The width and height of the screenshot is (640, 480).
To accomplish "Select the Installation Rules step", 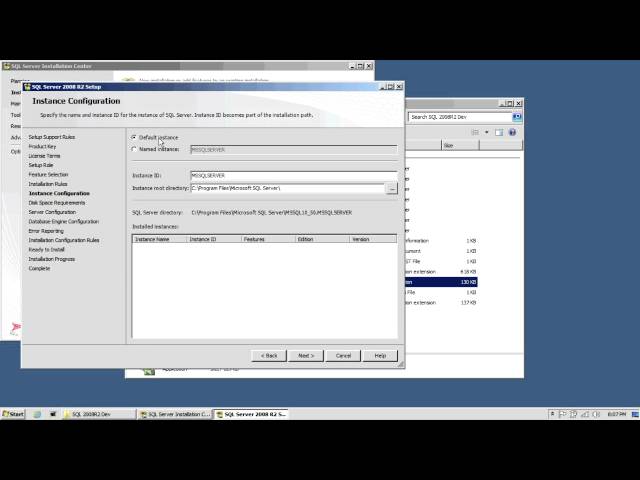I will 48,184.
